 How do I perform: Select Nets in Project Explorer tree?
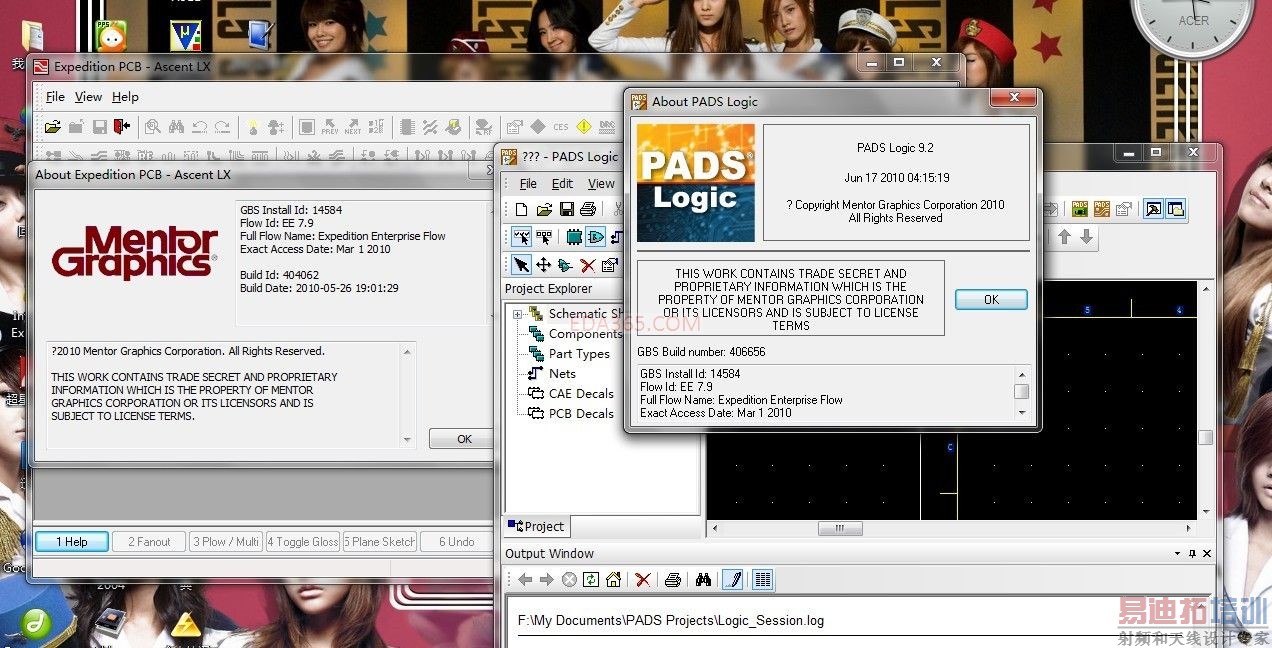click(x=562, y=374)
